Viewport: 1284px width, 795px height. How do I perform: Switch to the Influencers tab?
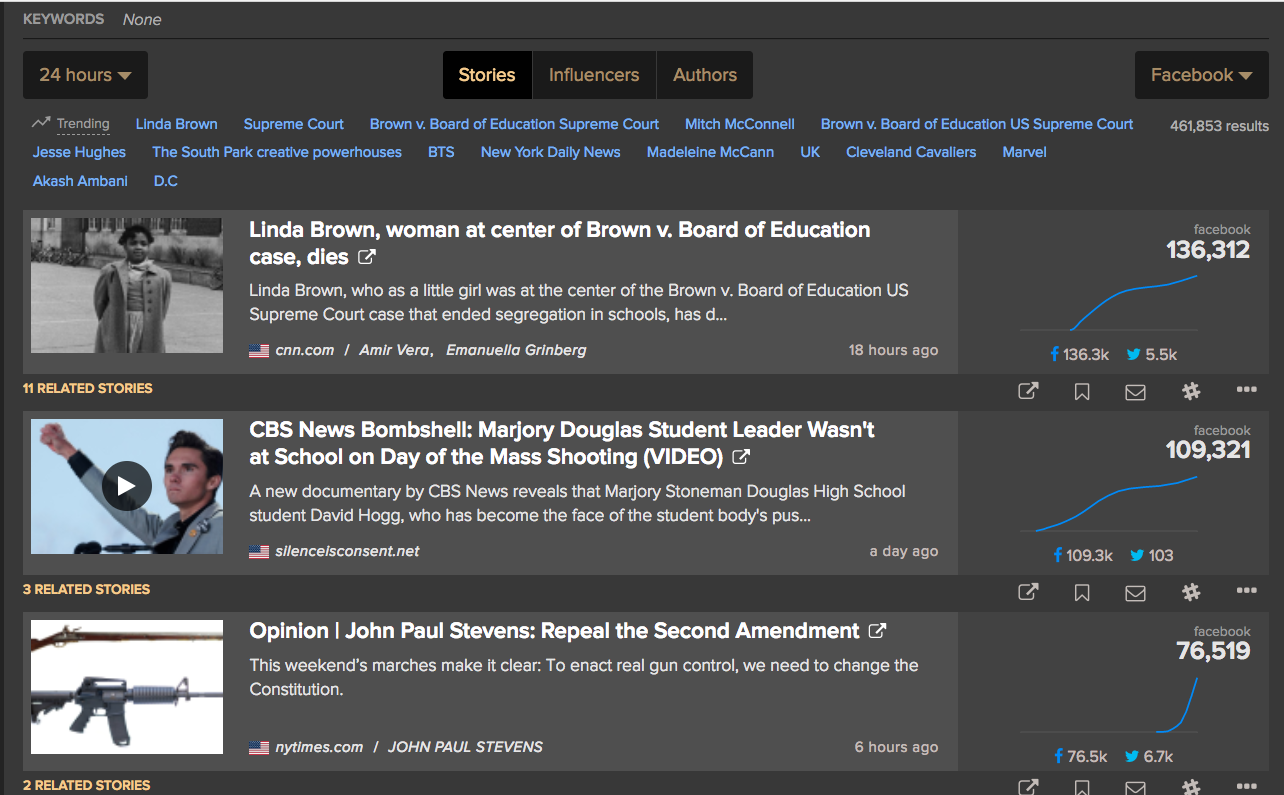(594, 75)
